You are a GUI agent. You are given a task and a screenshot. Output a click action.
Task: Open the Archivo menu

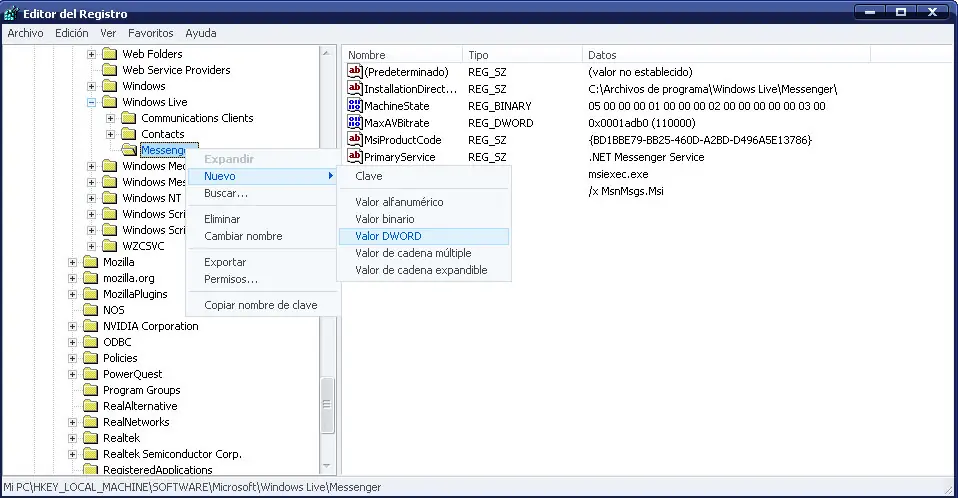tap(25, 33)
